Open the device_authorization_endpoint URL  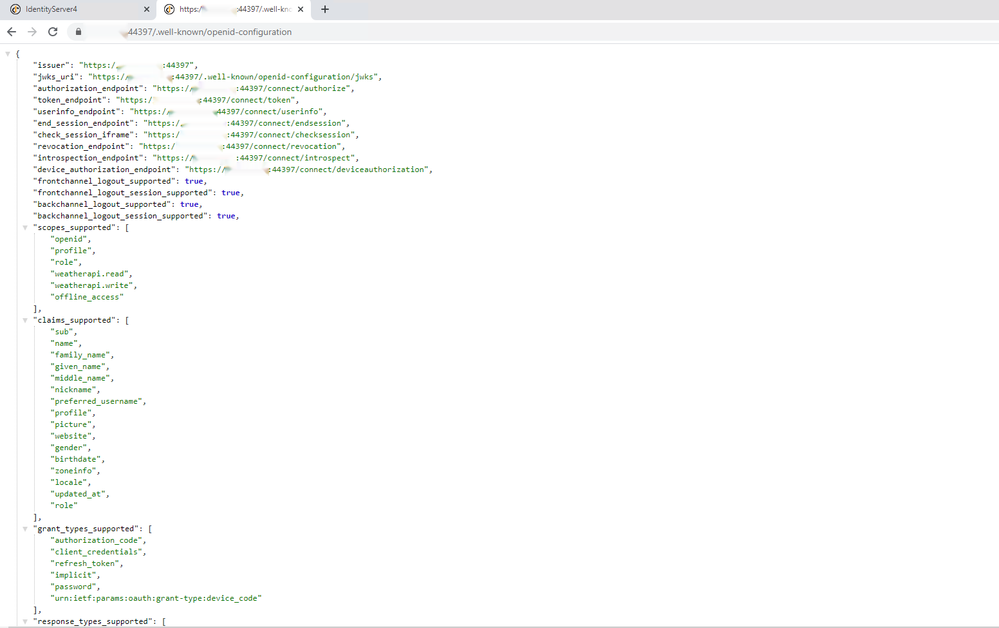click(x=307, y=169)
